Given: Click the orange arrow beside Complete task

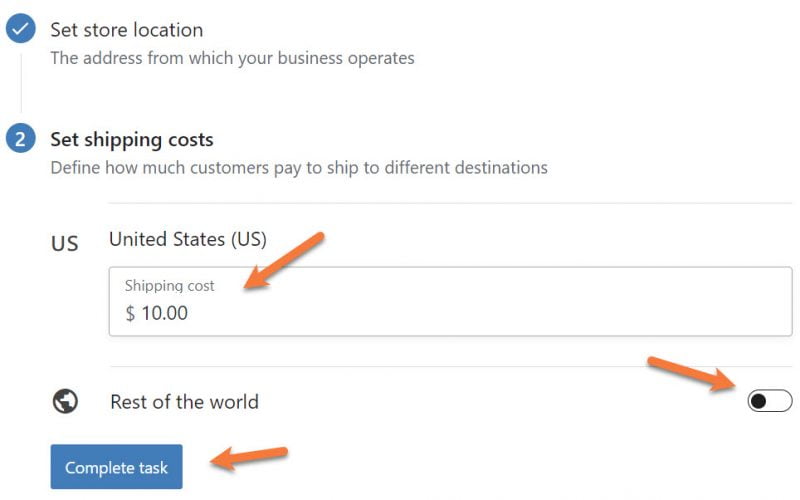Looking at the screenshot, I should point(250,458).
